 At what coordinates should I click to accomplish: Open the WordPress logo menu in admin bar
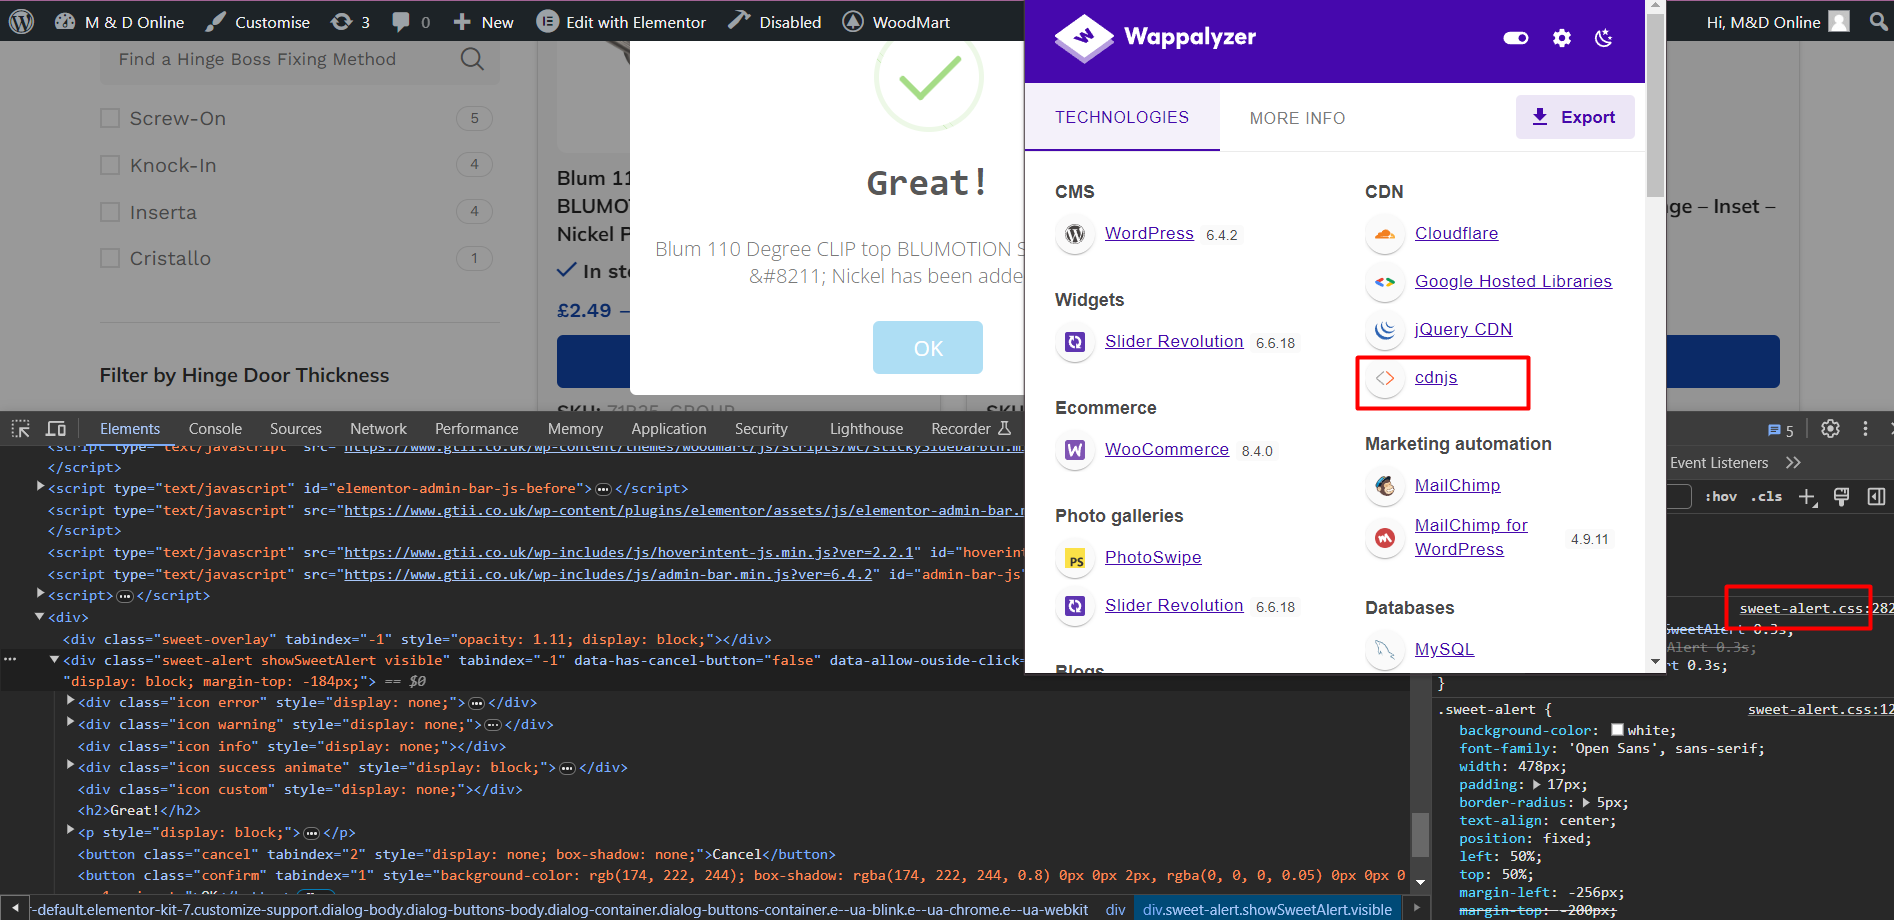coord(22,21)
